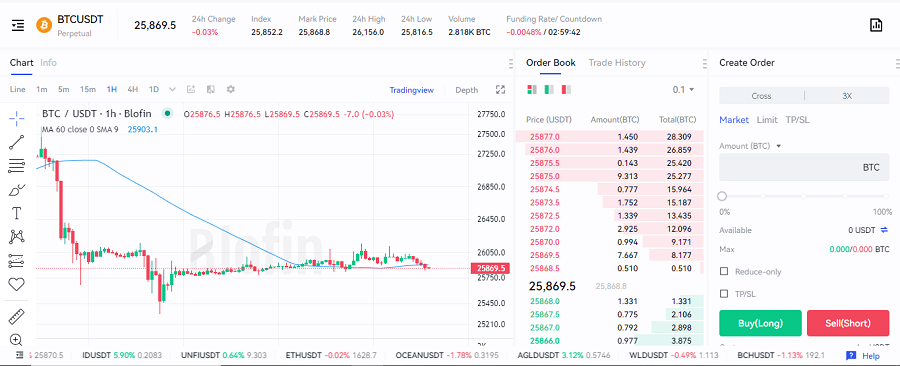Switch to Tradingview chart view
Image resolution: width=900 pixels, height=366 pixels.
(x=412, y=90)
